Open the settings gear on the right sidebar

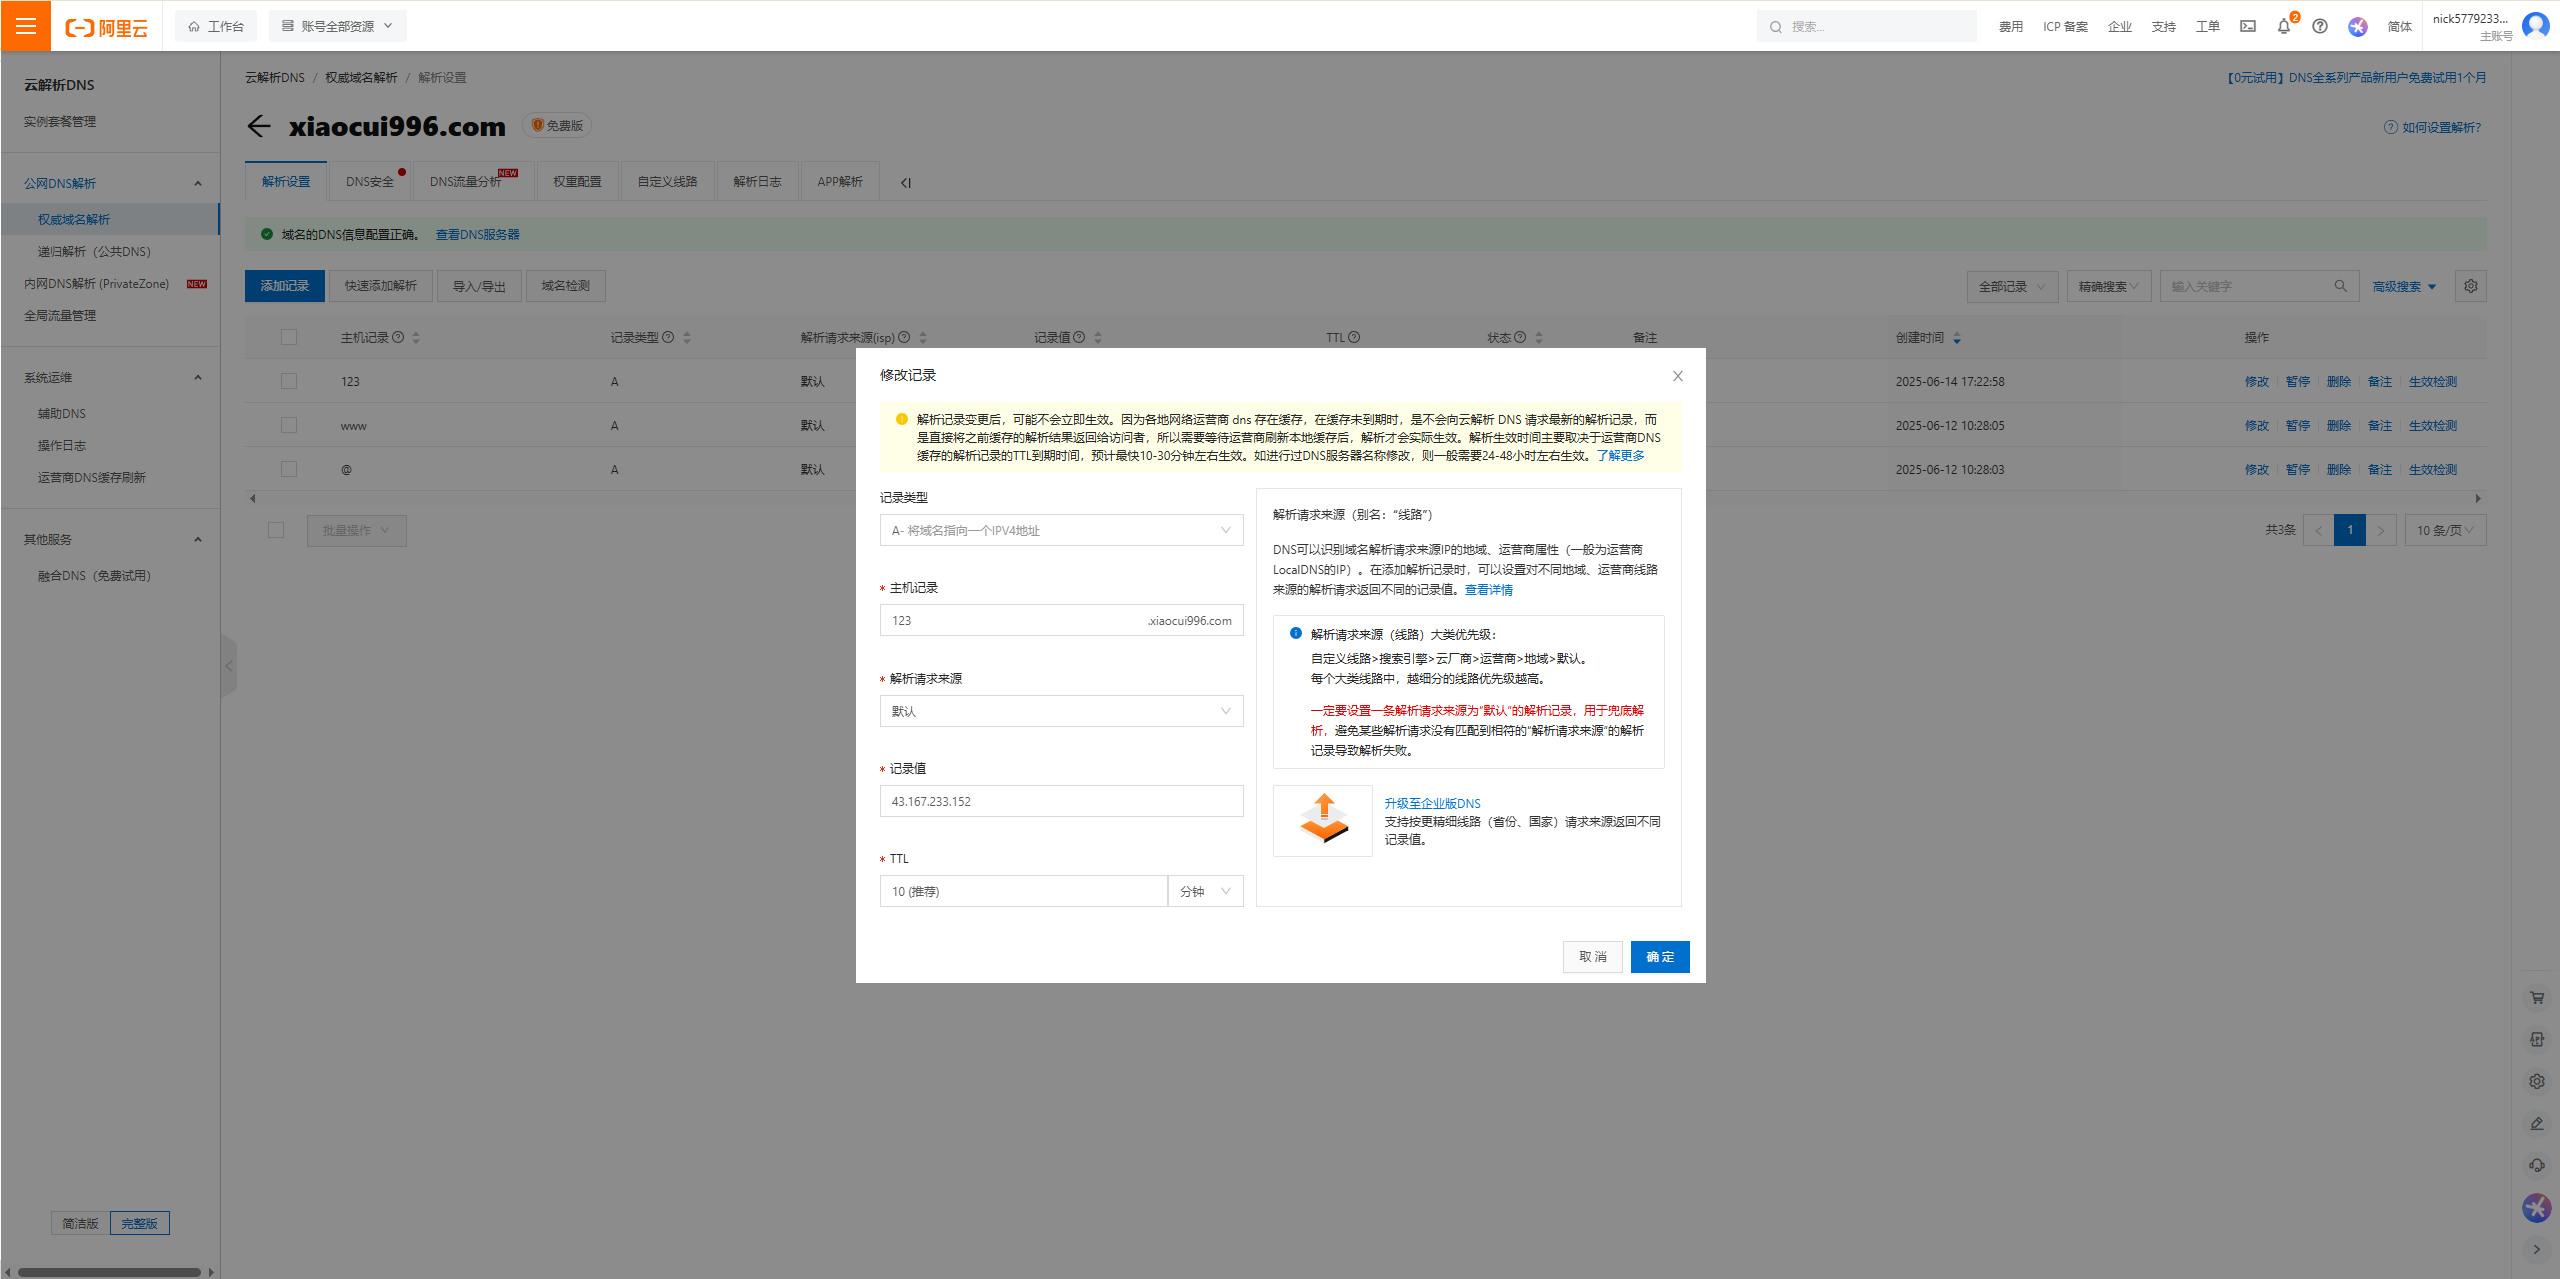(2536, 1081)
